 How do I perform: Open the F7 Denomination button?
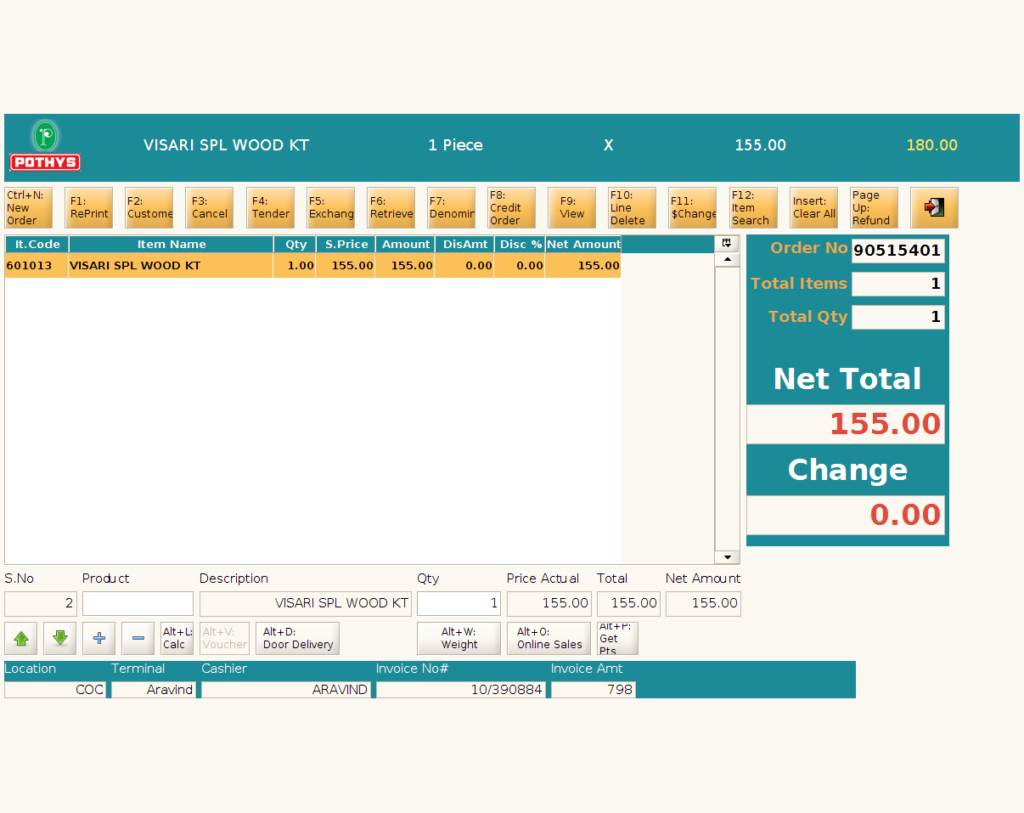[x=451, y=208]
